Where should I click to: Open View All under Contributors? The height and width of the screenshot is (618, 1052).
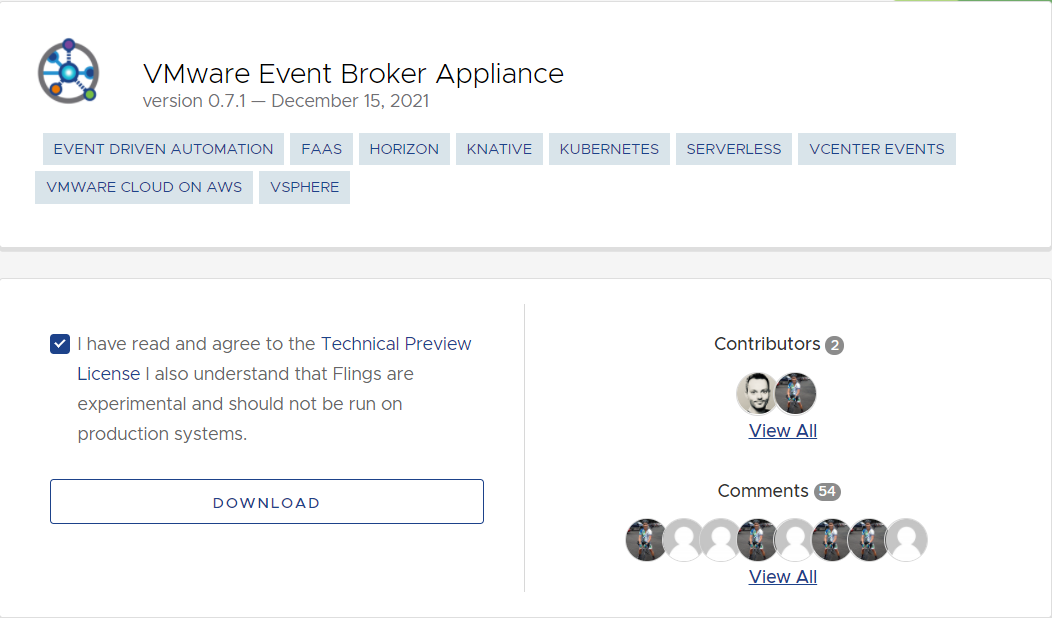(782, 431)
